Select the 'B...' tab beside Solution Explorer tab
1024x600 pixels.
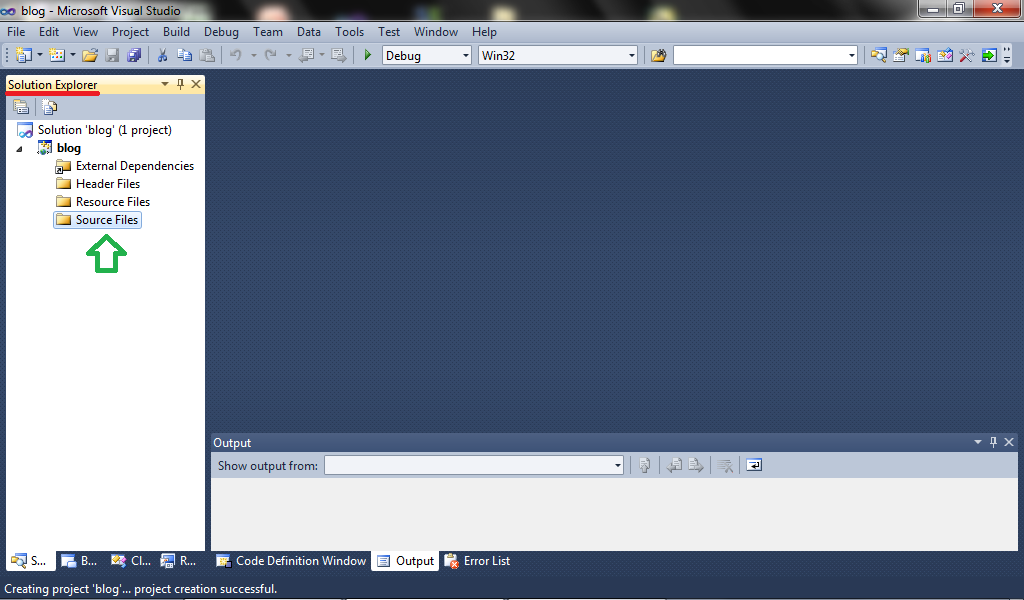pos(79,561)
